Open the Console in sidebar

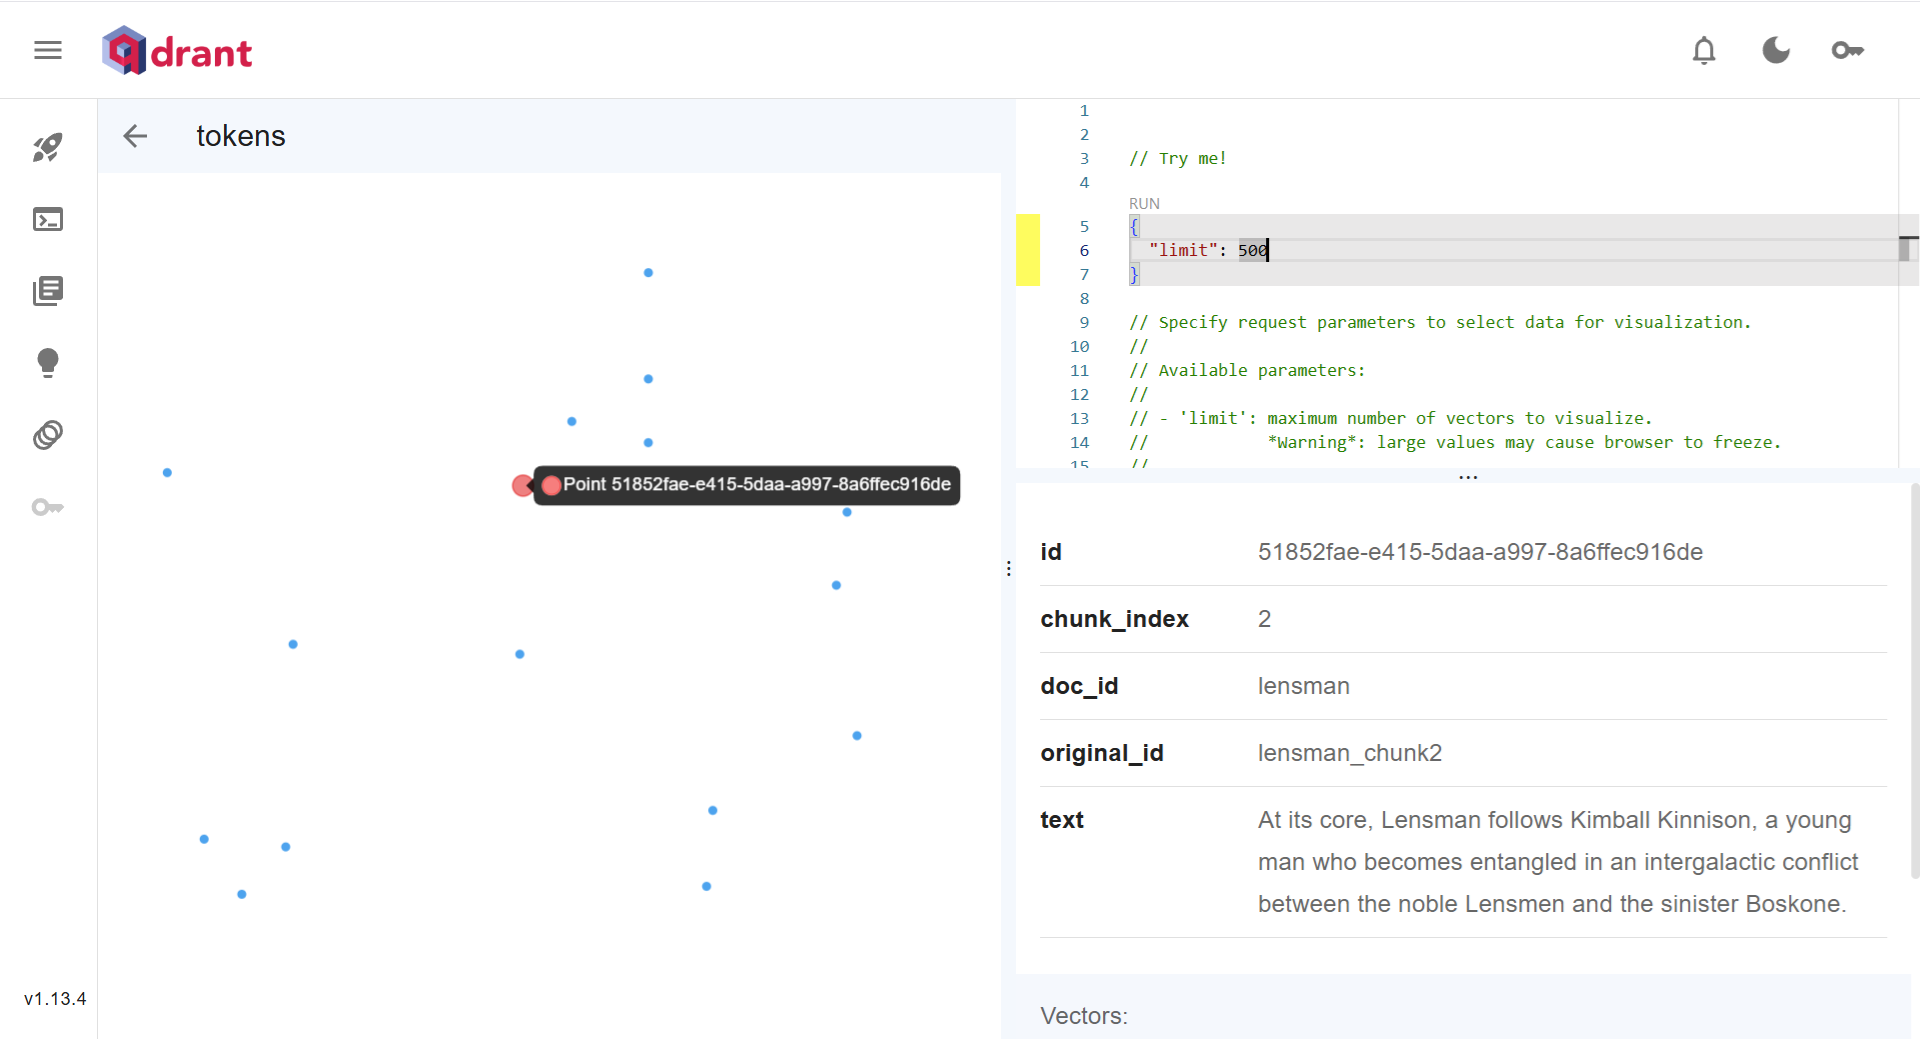(x=48, y=219)
